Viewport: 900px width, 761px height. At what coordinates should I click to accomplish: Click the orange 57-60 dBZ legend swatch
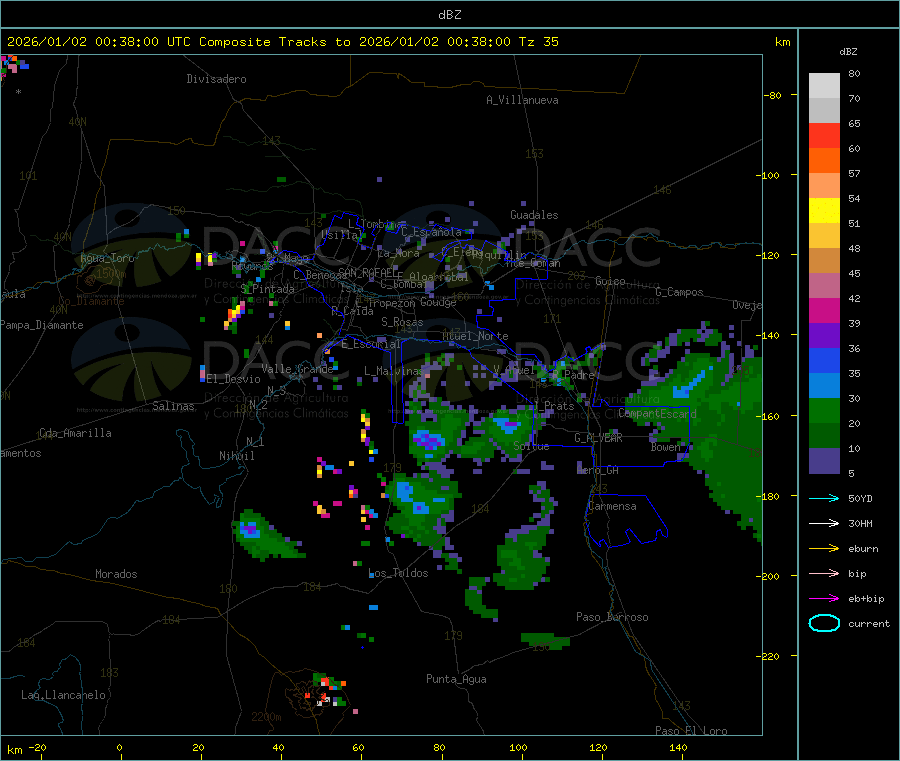point(824,161)
